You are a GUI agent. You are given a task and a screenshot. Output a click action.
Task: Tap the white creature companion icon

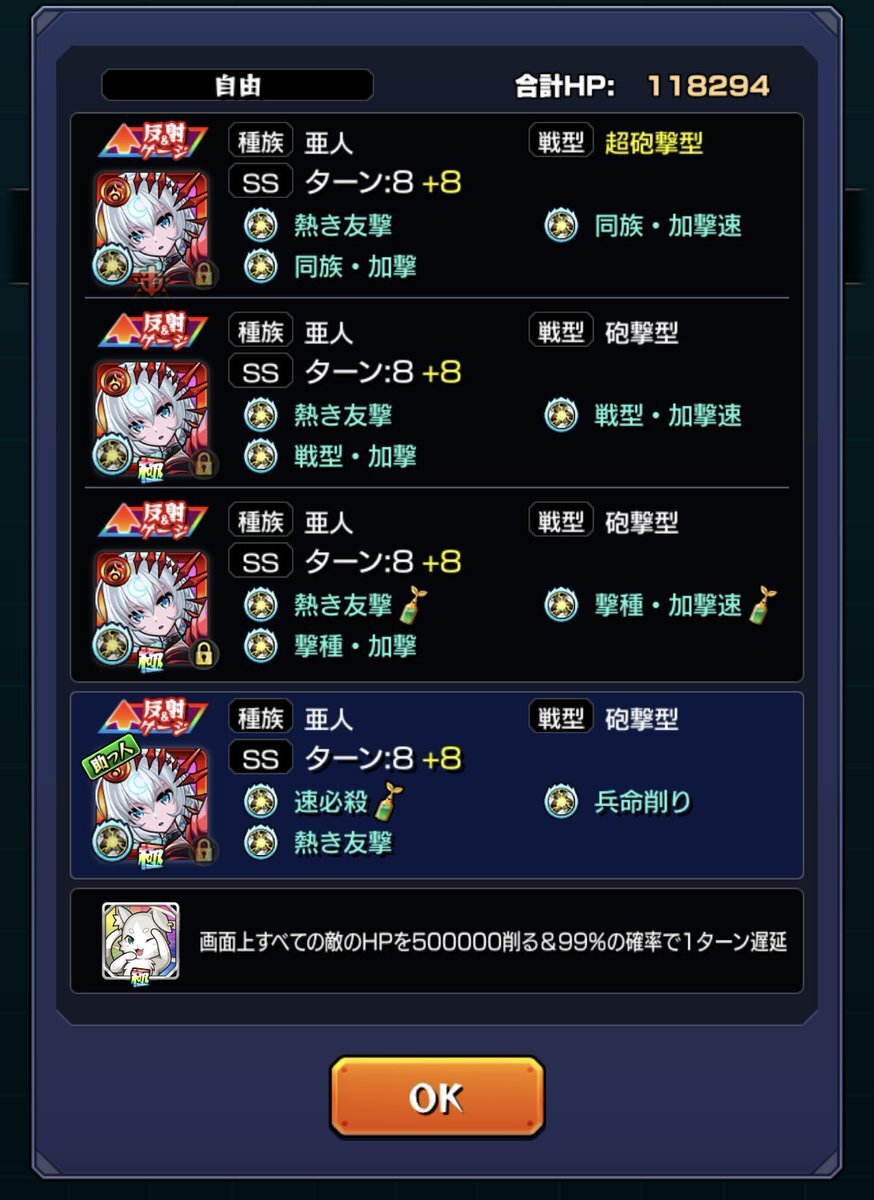pos(140,941)
